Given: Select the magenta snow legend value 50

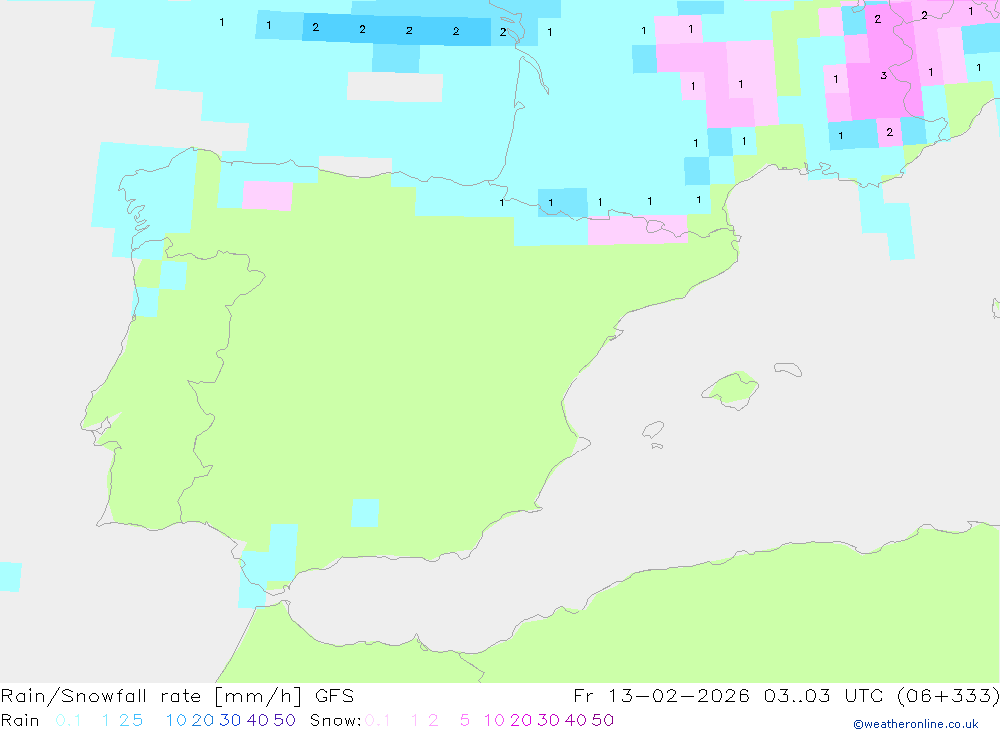Looking at the screenshot, I should (x=603, y=720).
